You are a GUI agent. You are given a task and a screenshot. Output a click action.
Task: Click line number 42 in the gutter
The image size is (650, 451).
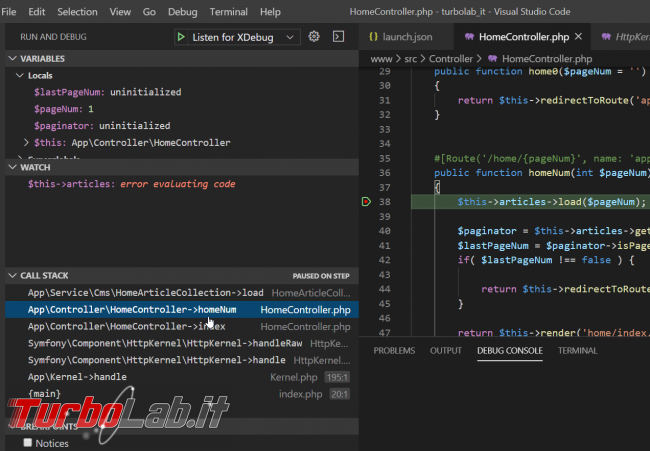[384, 260]
